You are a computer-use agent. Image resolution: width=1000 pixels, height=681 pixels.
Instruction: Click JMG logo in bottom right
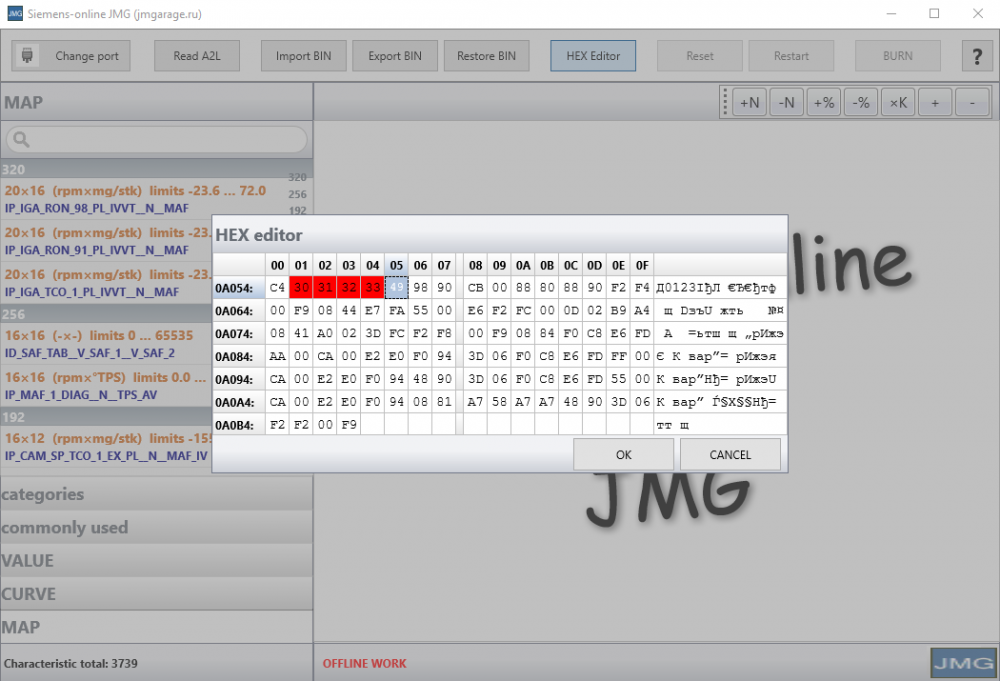pyautogui.click(x=963, y=664)
